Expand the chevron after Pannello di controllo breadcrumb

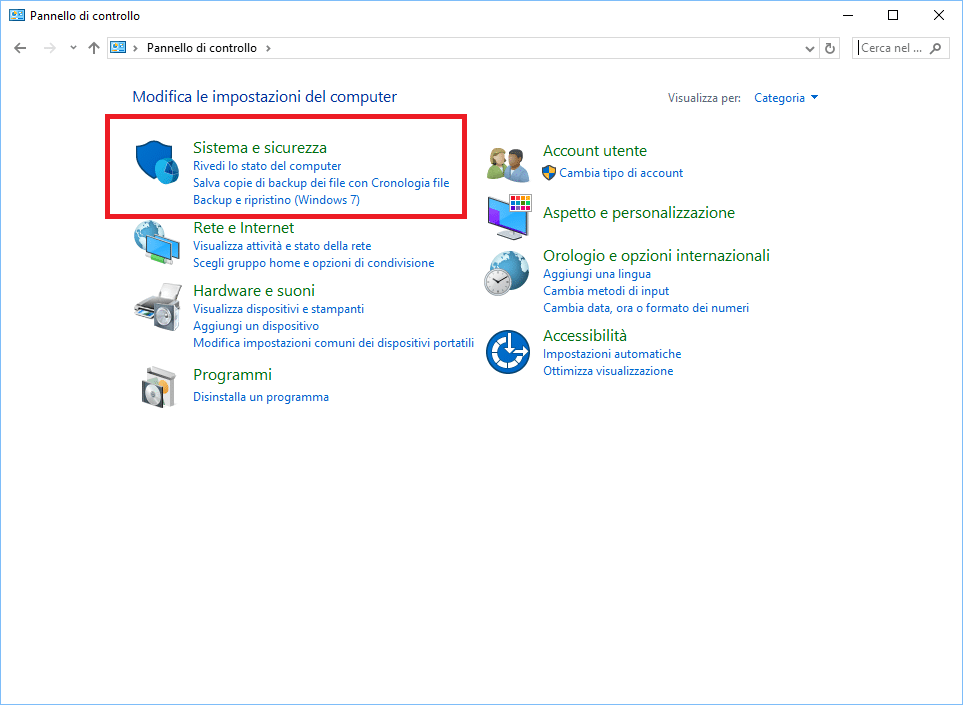point(268,48)
